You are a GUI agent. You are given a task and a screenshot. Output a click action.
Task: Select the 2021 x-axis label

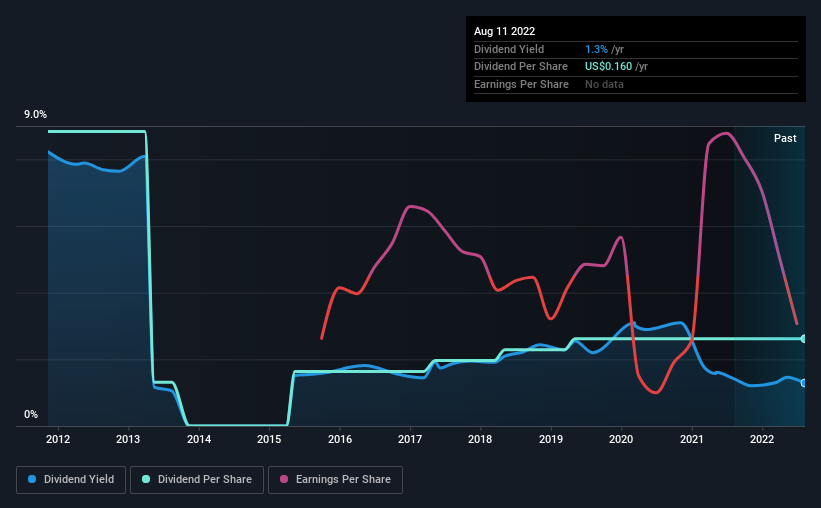pyautogui.click(x=692, y=439)
